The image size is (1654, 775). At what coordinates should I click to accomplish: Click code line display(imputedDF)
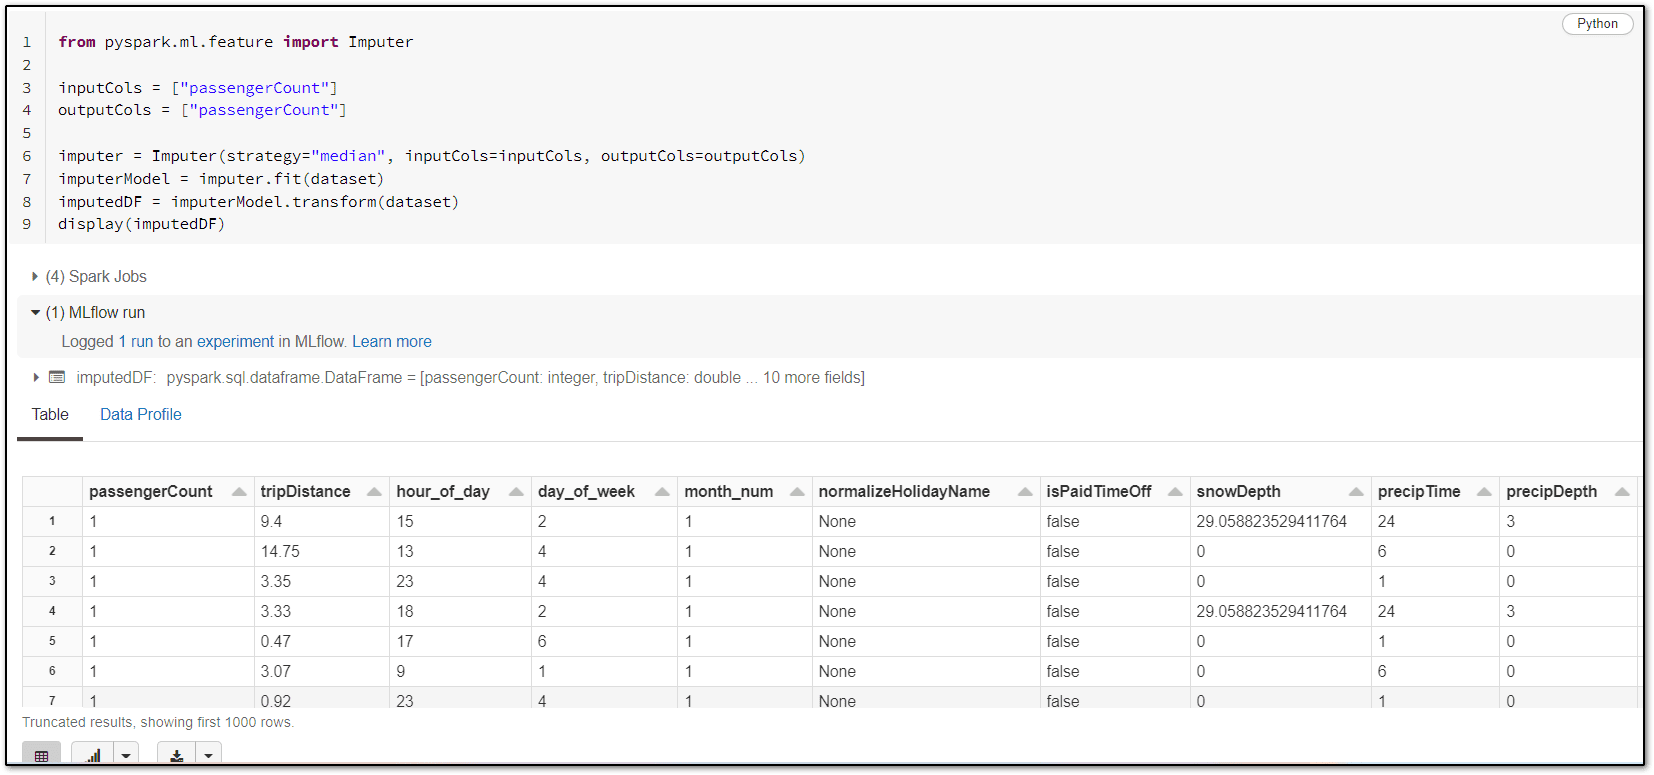pos(141,224)
